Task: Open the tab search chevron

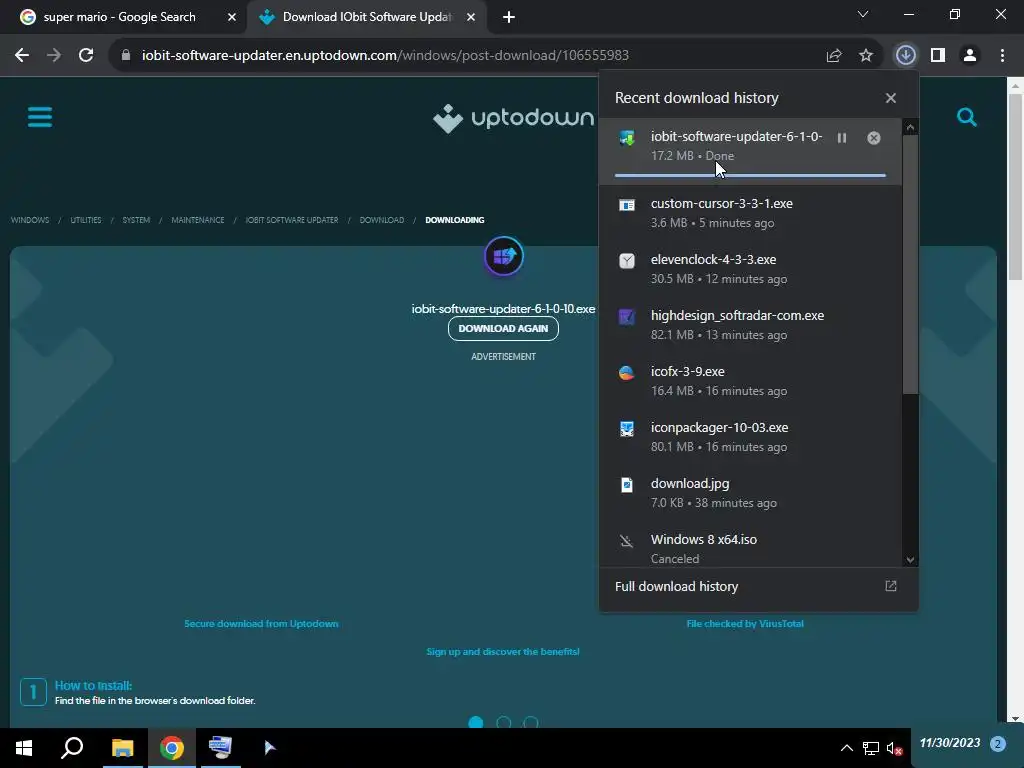Action: pos(863,14)
